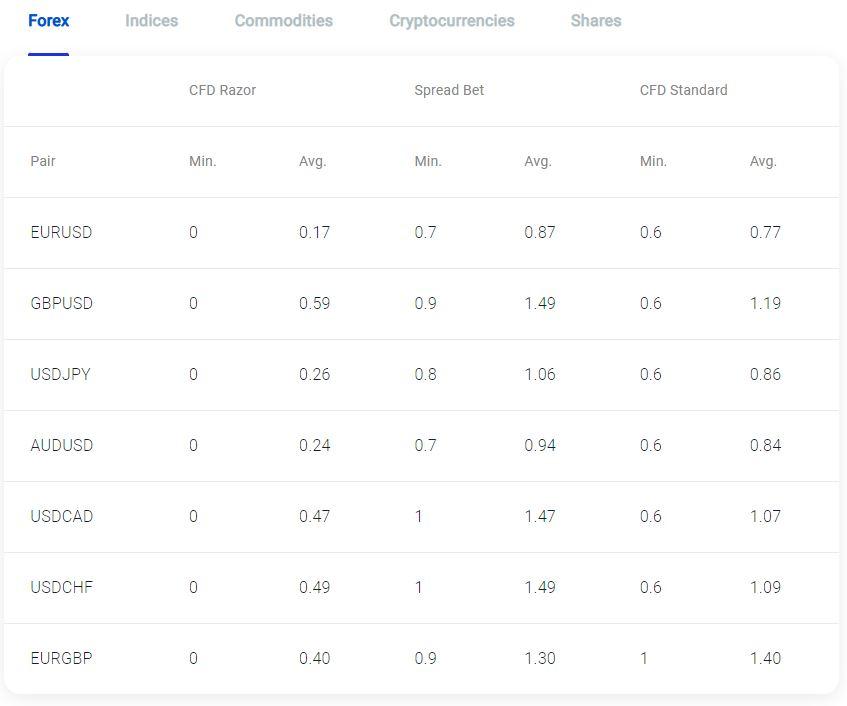847x706 pixels.
Task: Select the AUDUSD pair row
Action: [x=421, y=446]
